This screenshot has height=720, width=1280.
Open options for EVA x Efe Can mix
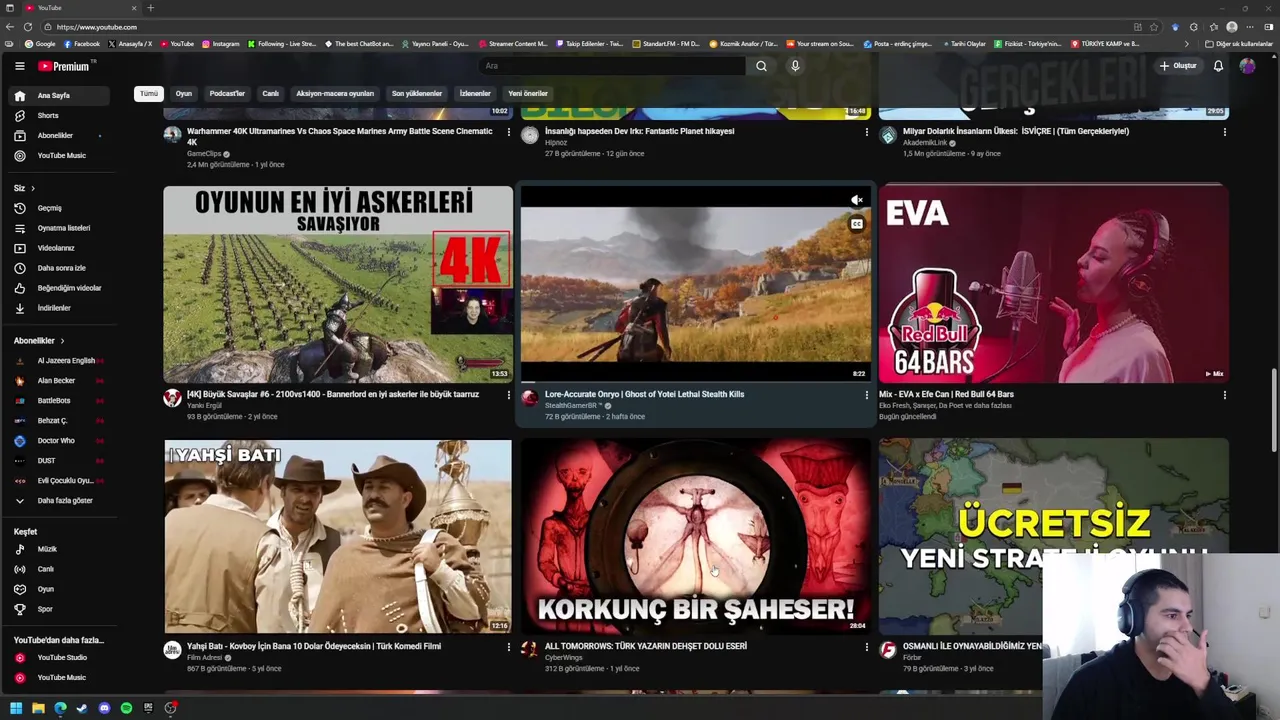[x=1224, y=395]
